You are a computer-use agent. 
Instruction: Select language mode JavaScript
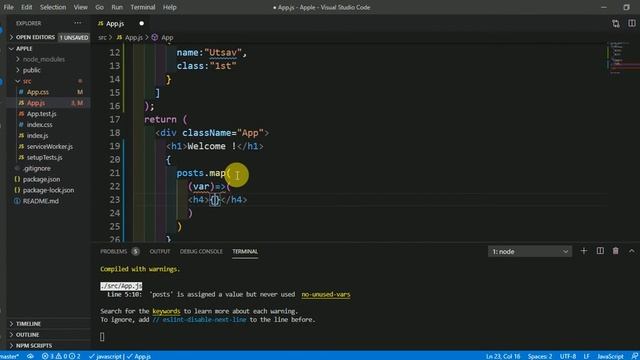click(610, 356)
